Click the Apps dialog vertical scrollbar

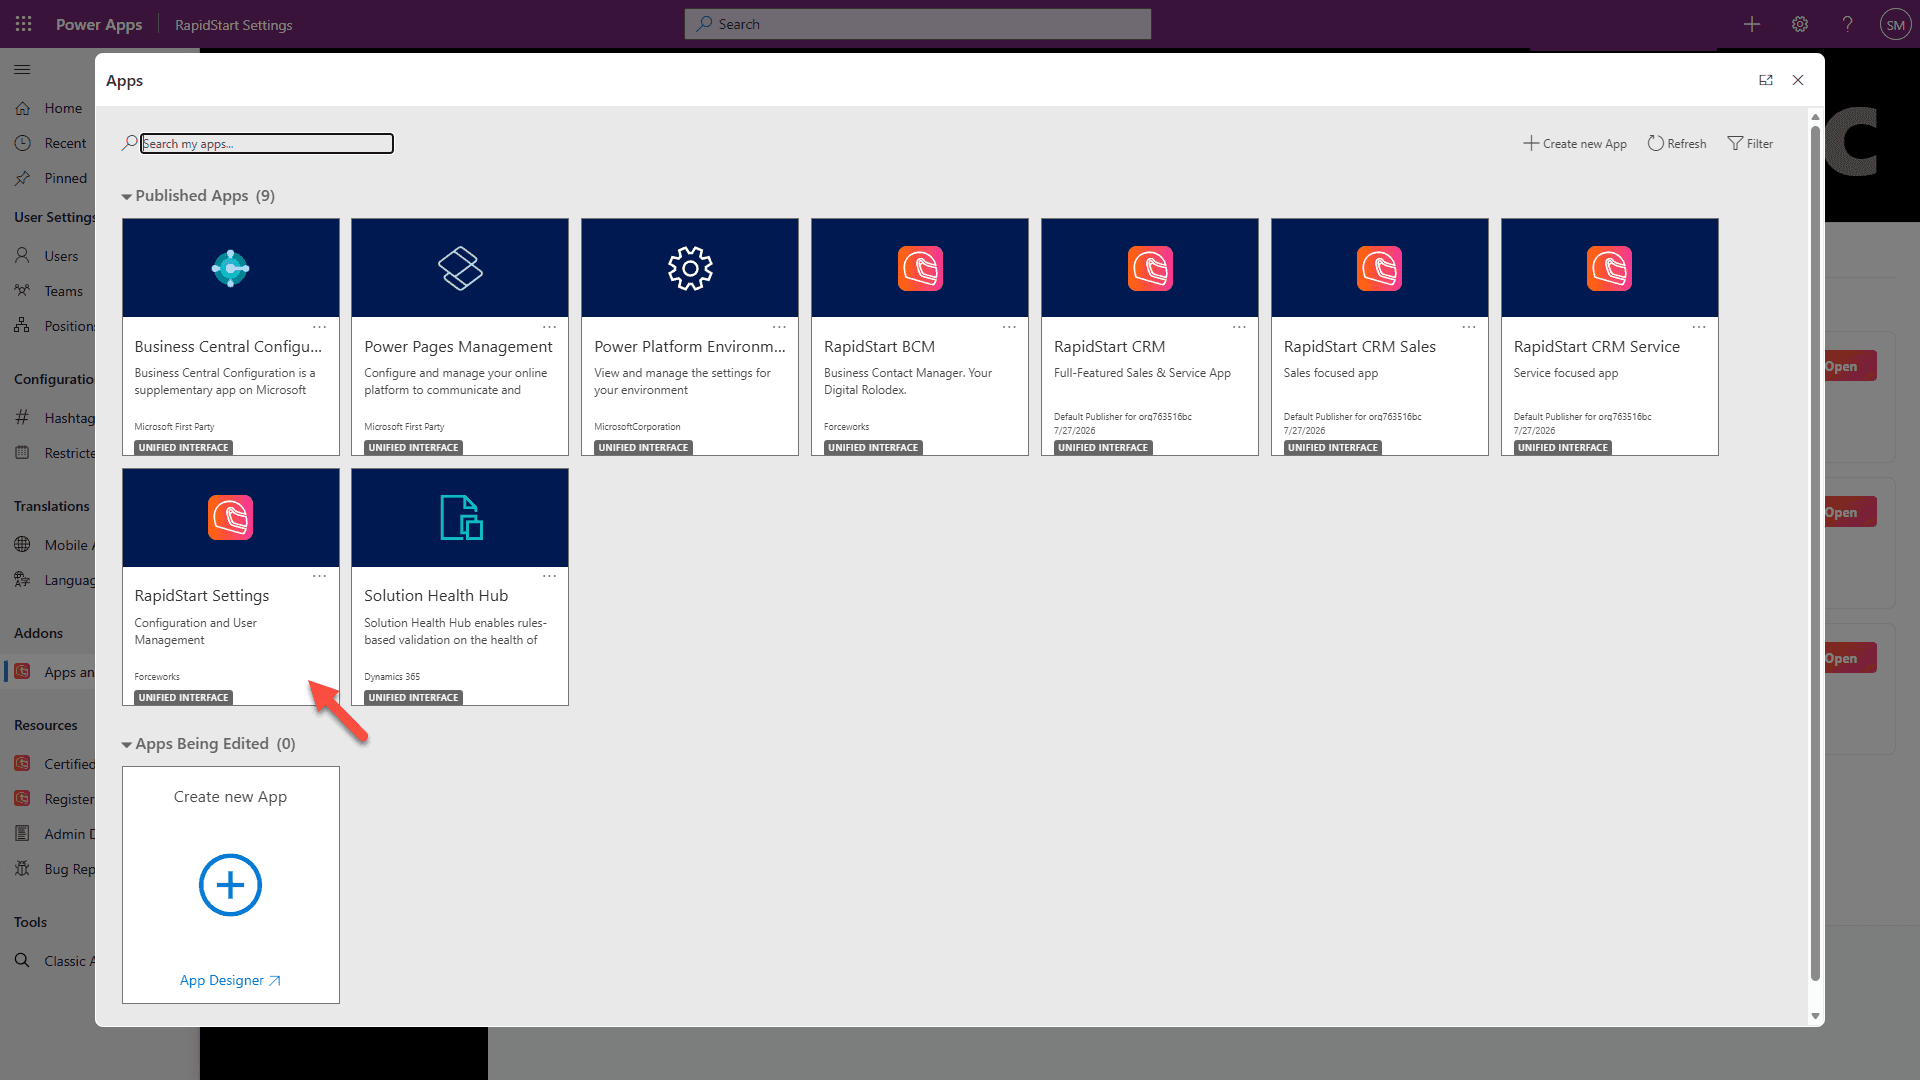[1815, 553]
